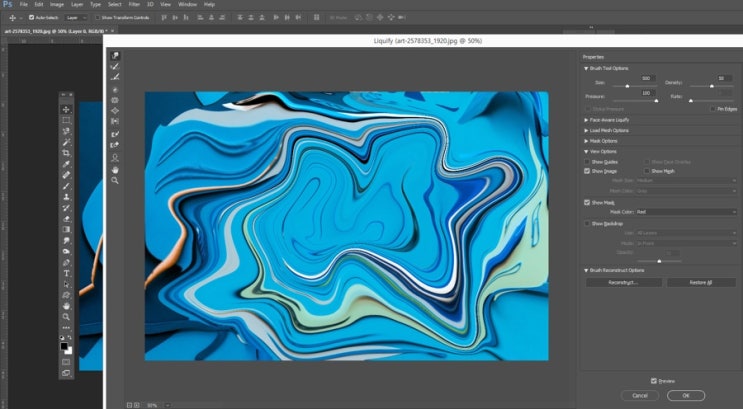
Task: Select the Twirl Clockwise tool
Action: pos(115,90)
